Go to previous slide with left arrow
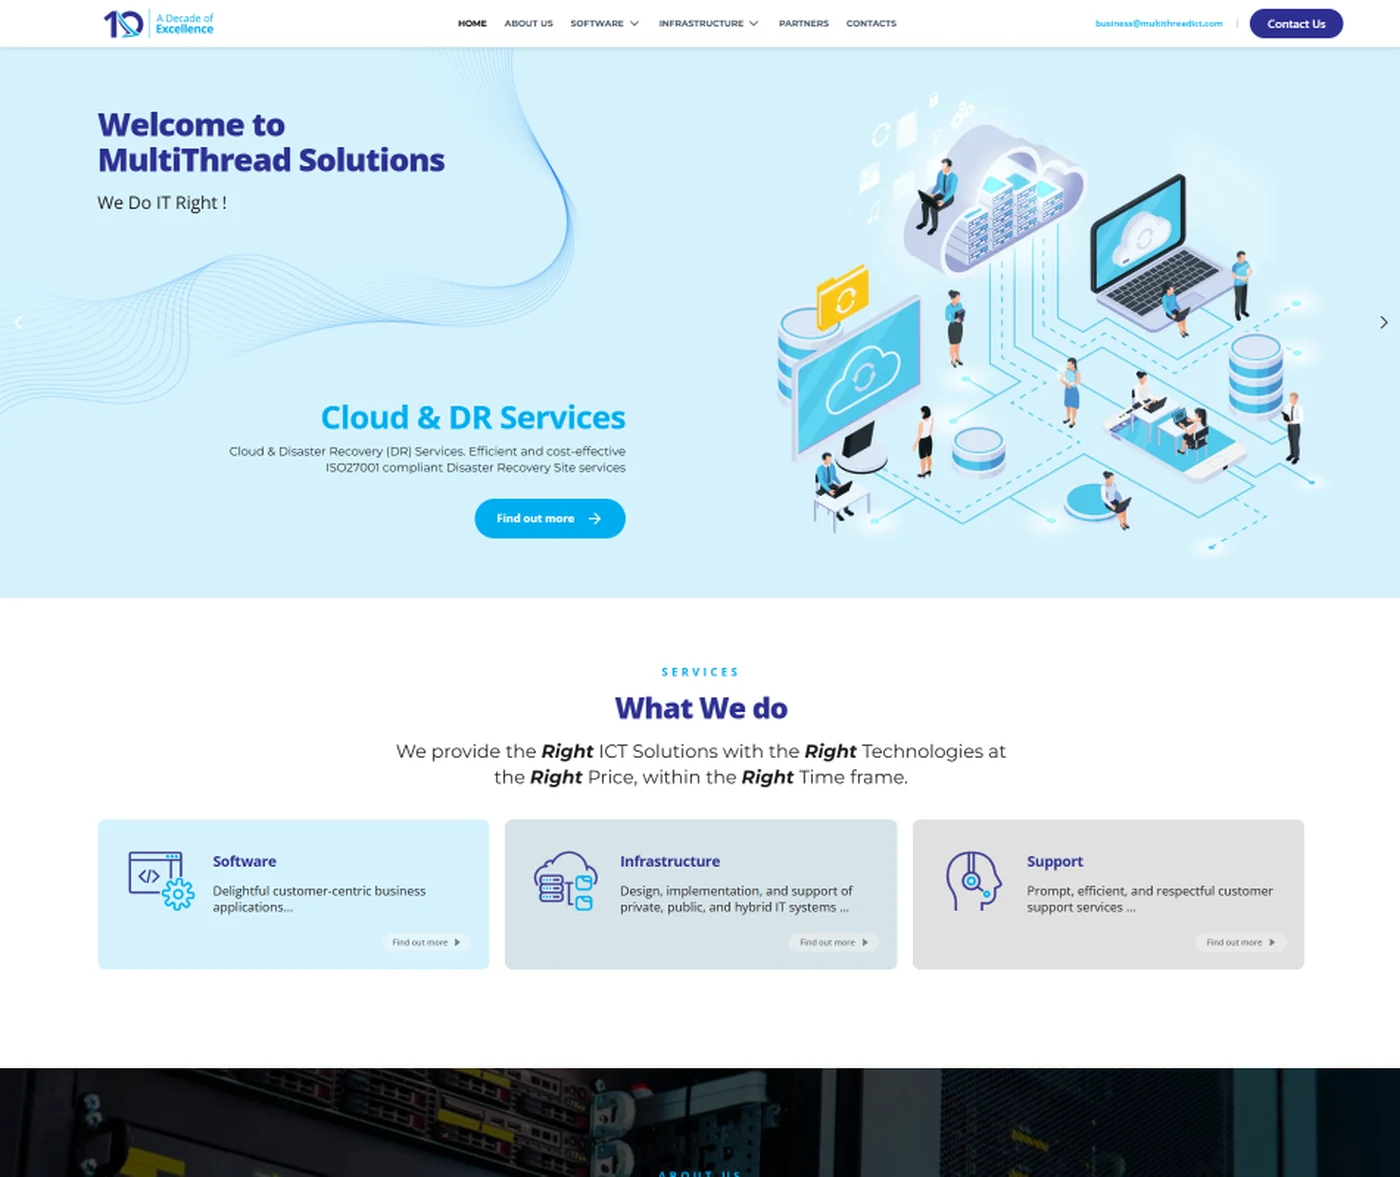Viewport: 1400px width, 1177px height. click(x=18, y=322)
